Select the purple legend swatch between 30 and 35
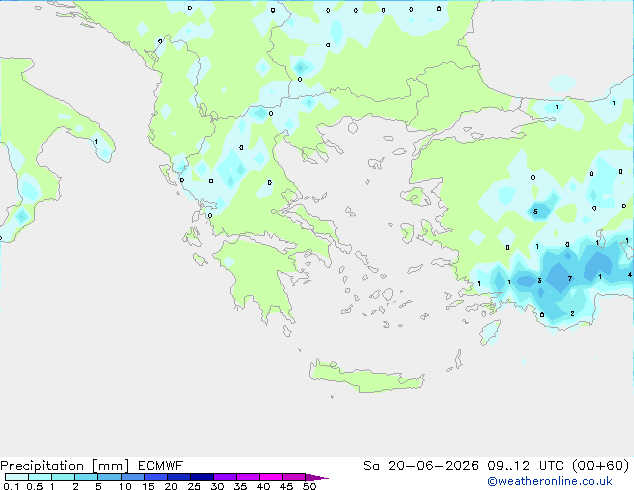The width and height of the screenshot is (634, 490). pyautogui.click(x=224, y=477)
